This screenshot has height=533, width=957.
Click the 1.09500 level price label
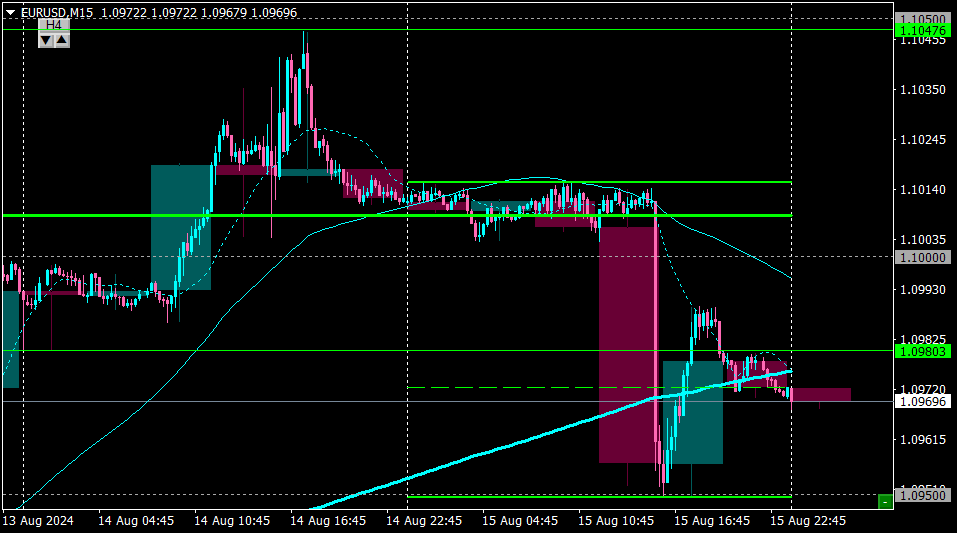[923, 495]
